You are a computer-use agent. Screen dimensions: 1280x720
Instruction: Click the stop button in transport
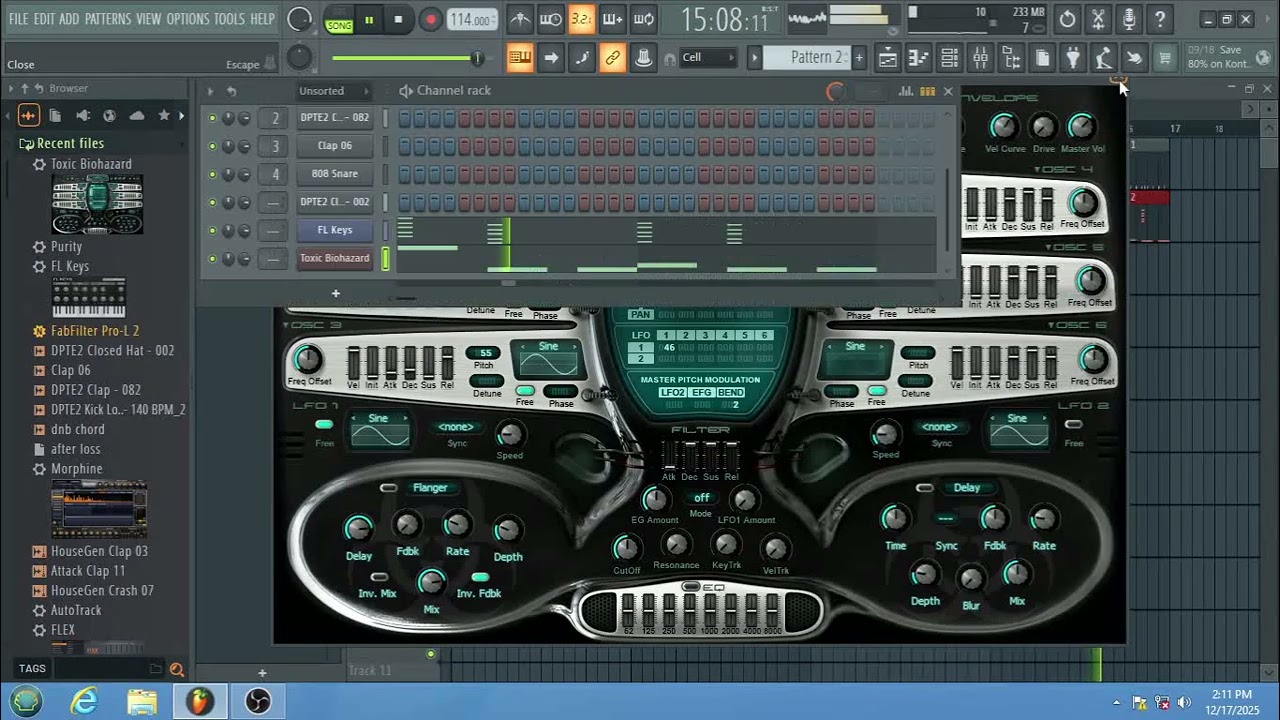pos(398,19)
